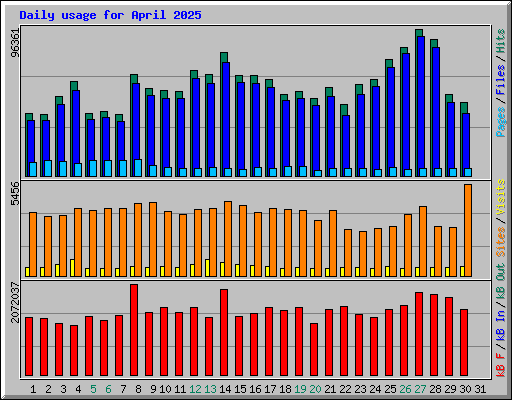Click day label 1 on the axis
This screenshot has height=400, width=512.
(33, 389)
